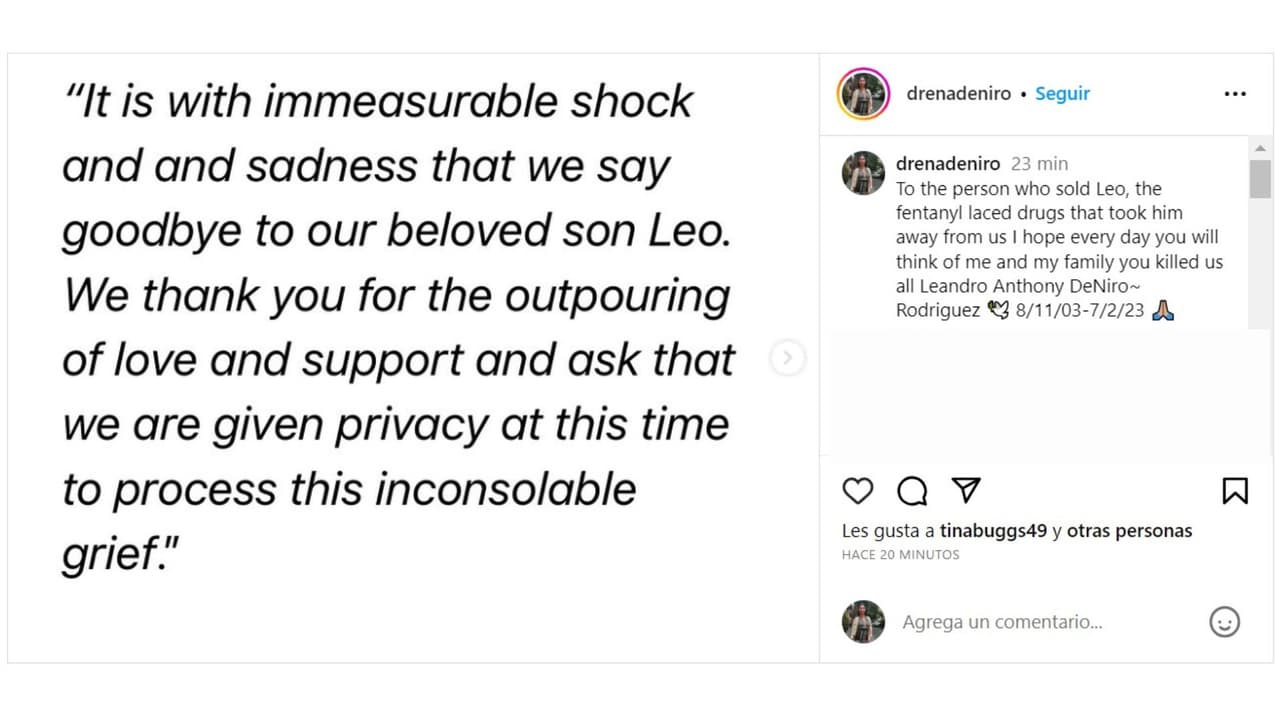
Task: Like the post using the heart icon
Action: (857, 491)
